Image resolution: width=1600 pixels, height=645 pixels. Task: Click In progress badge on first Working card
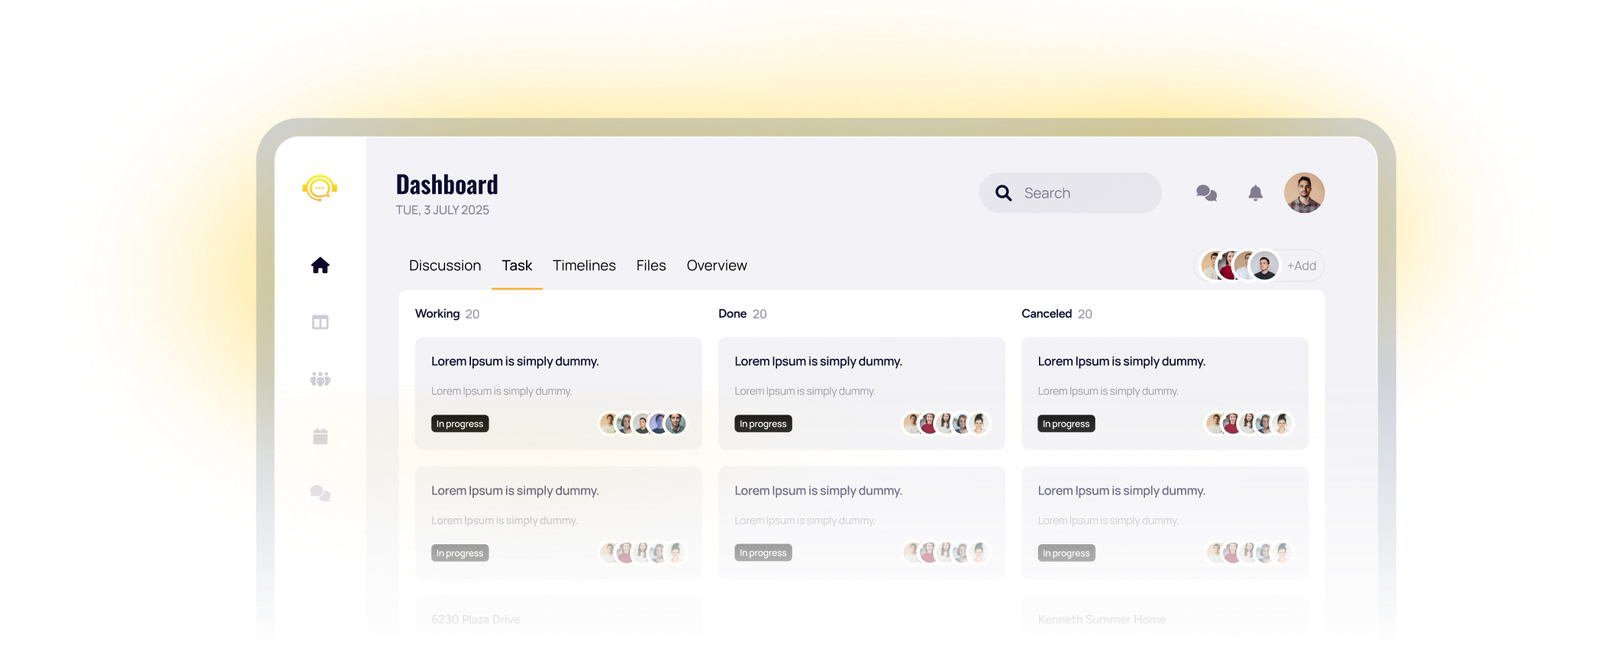[x=460, y=424]
